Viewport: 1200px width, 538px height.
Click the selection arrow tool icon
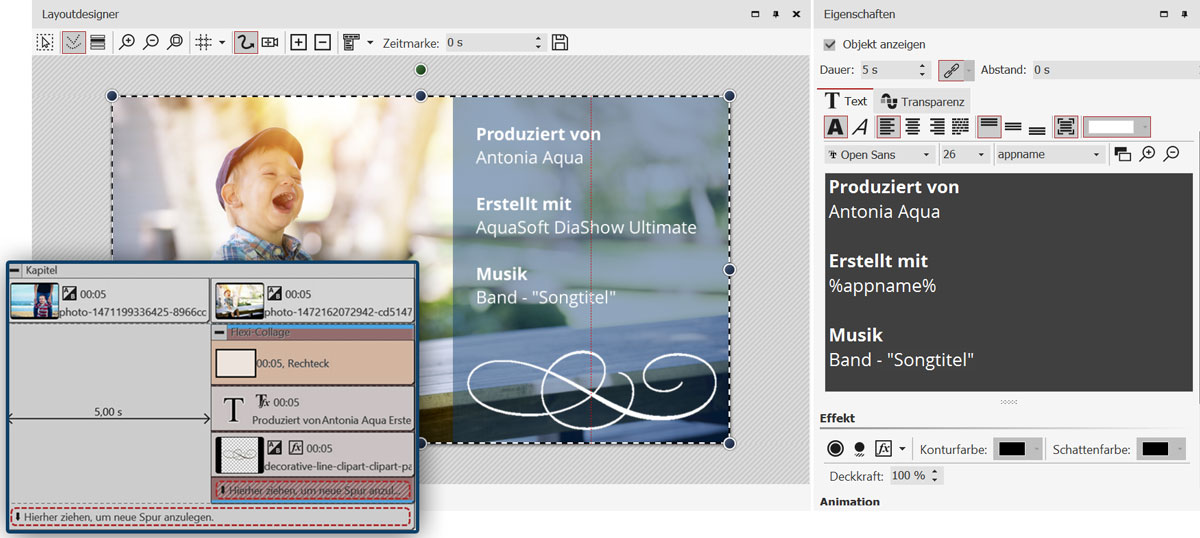(45, 42)
